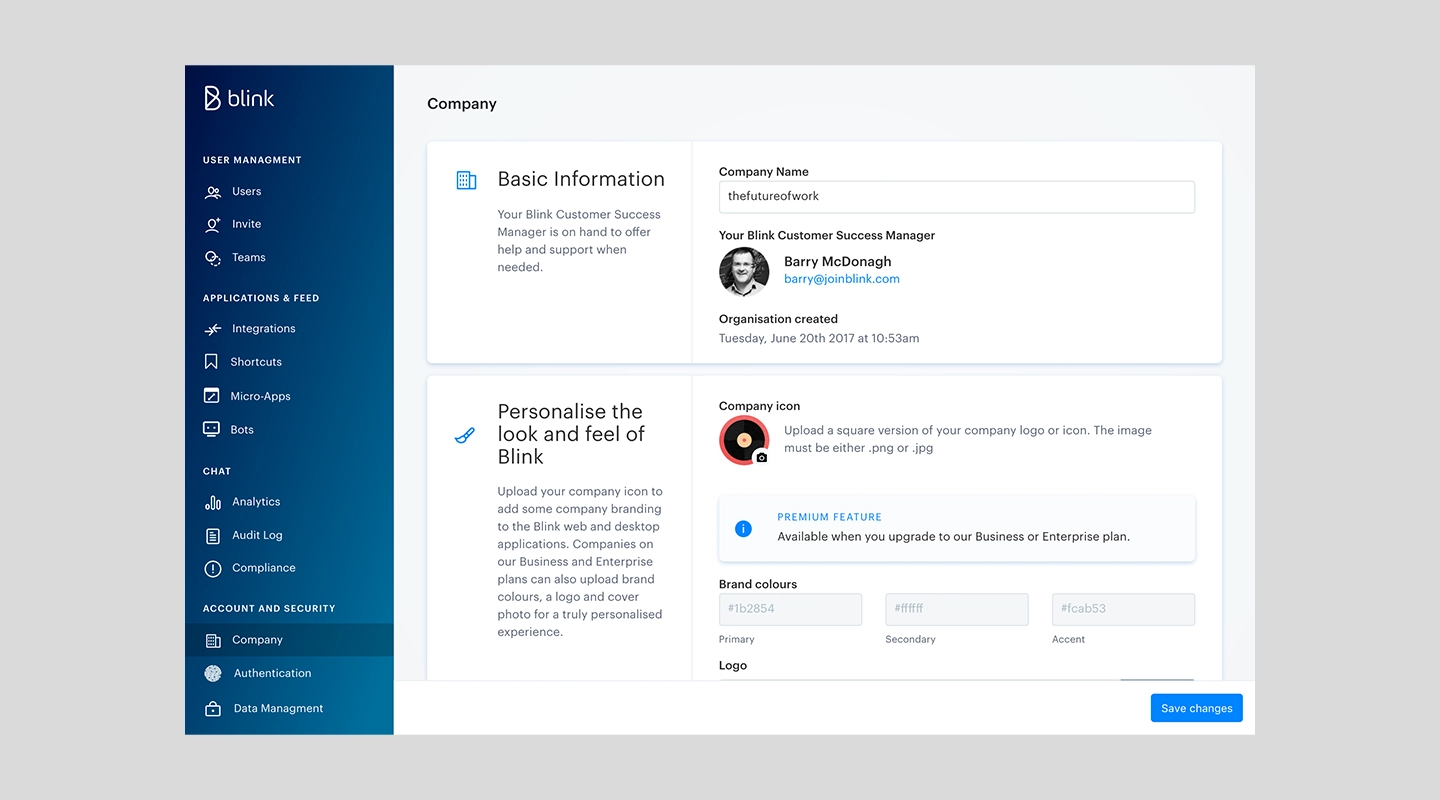Click the Shortcuts bookmark icon
1440x800 pixels.
211,362
